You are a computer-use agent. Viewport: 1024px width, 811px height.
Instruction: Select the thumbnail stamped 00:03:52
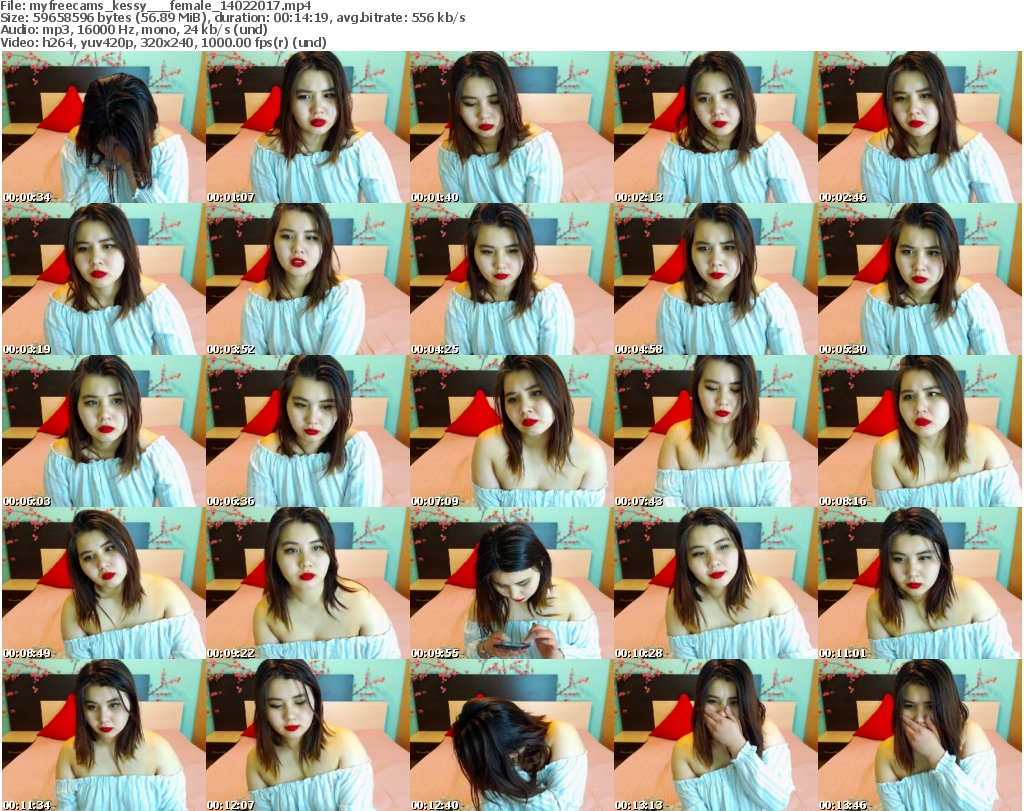coord(307,279)
